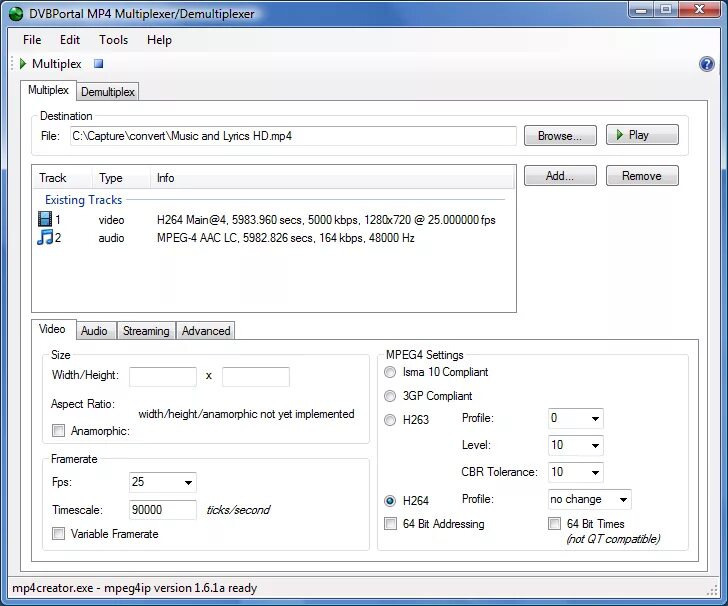The width and height of the screenshot is (728, 606).
Task: Maximize the DVBPortal window
Action: (666, 10)
